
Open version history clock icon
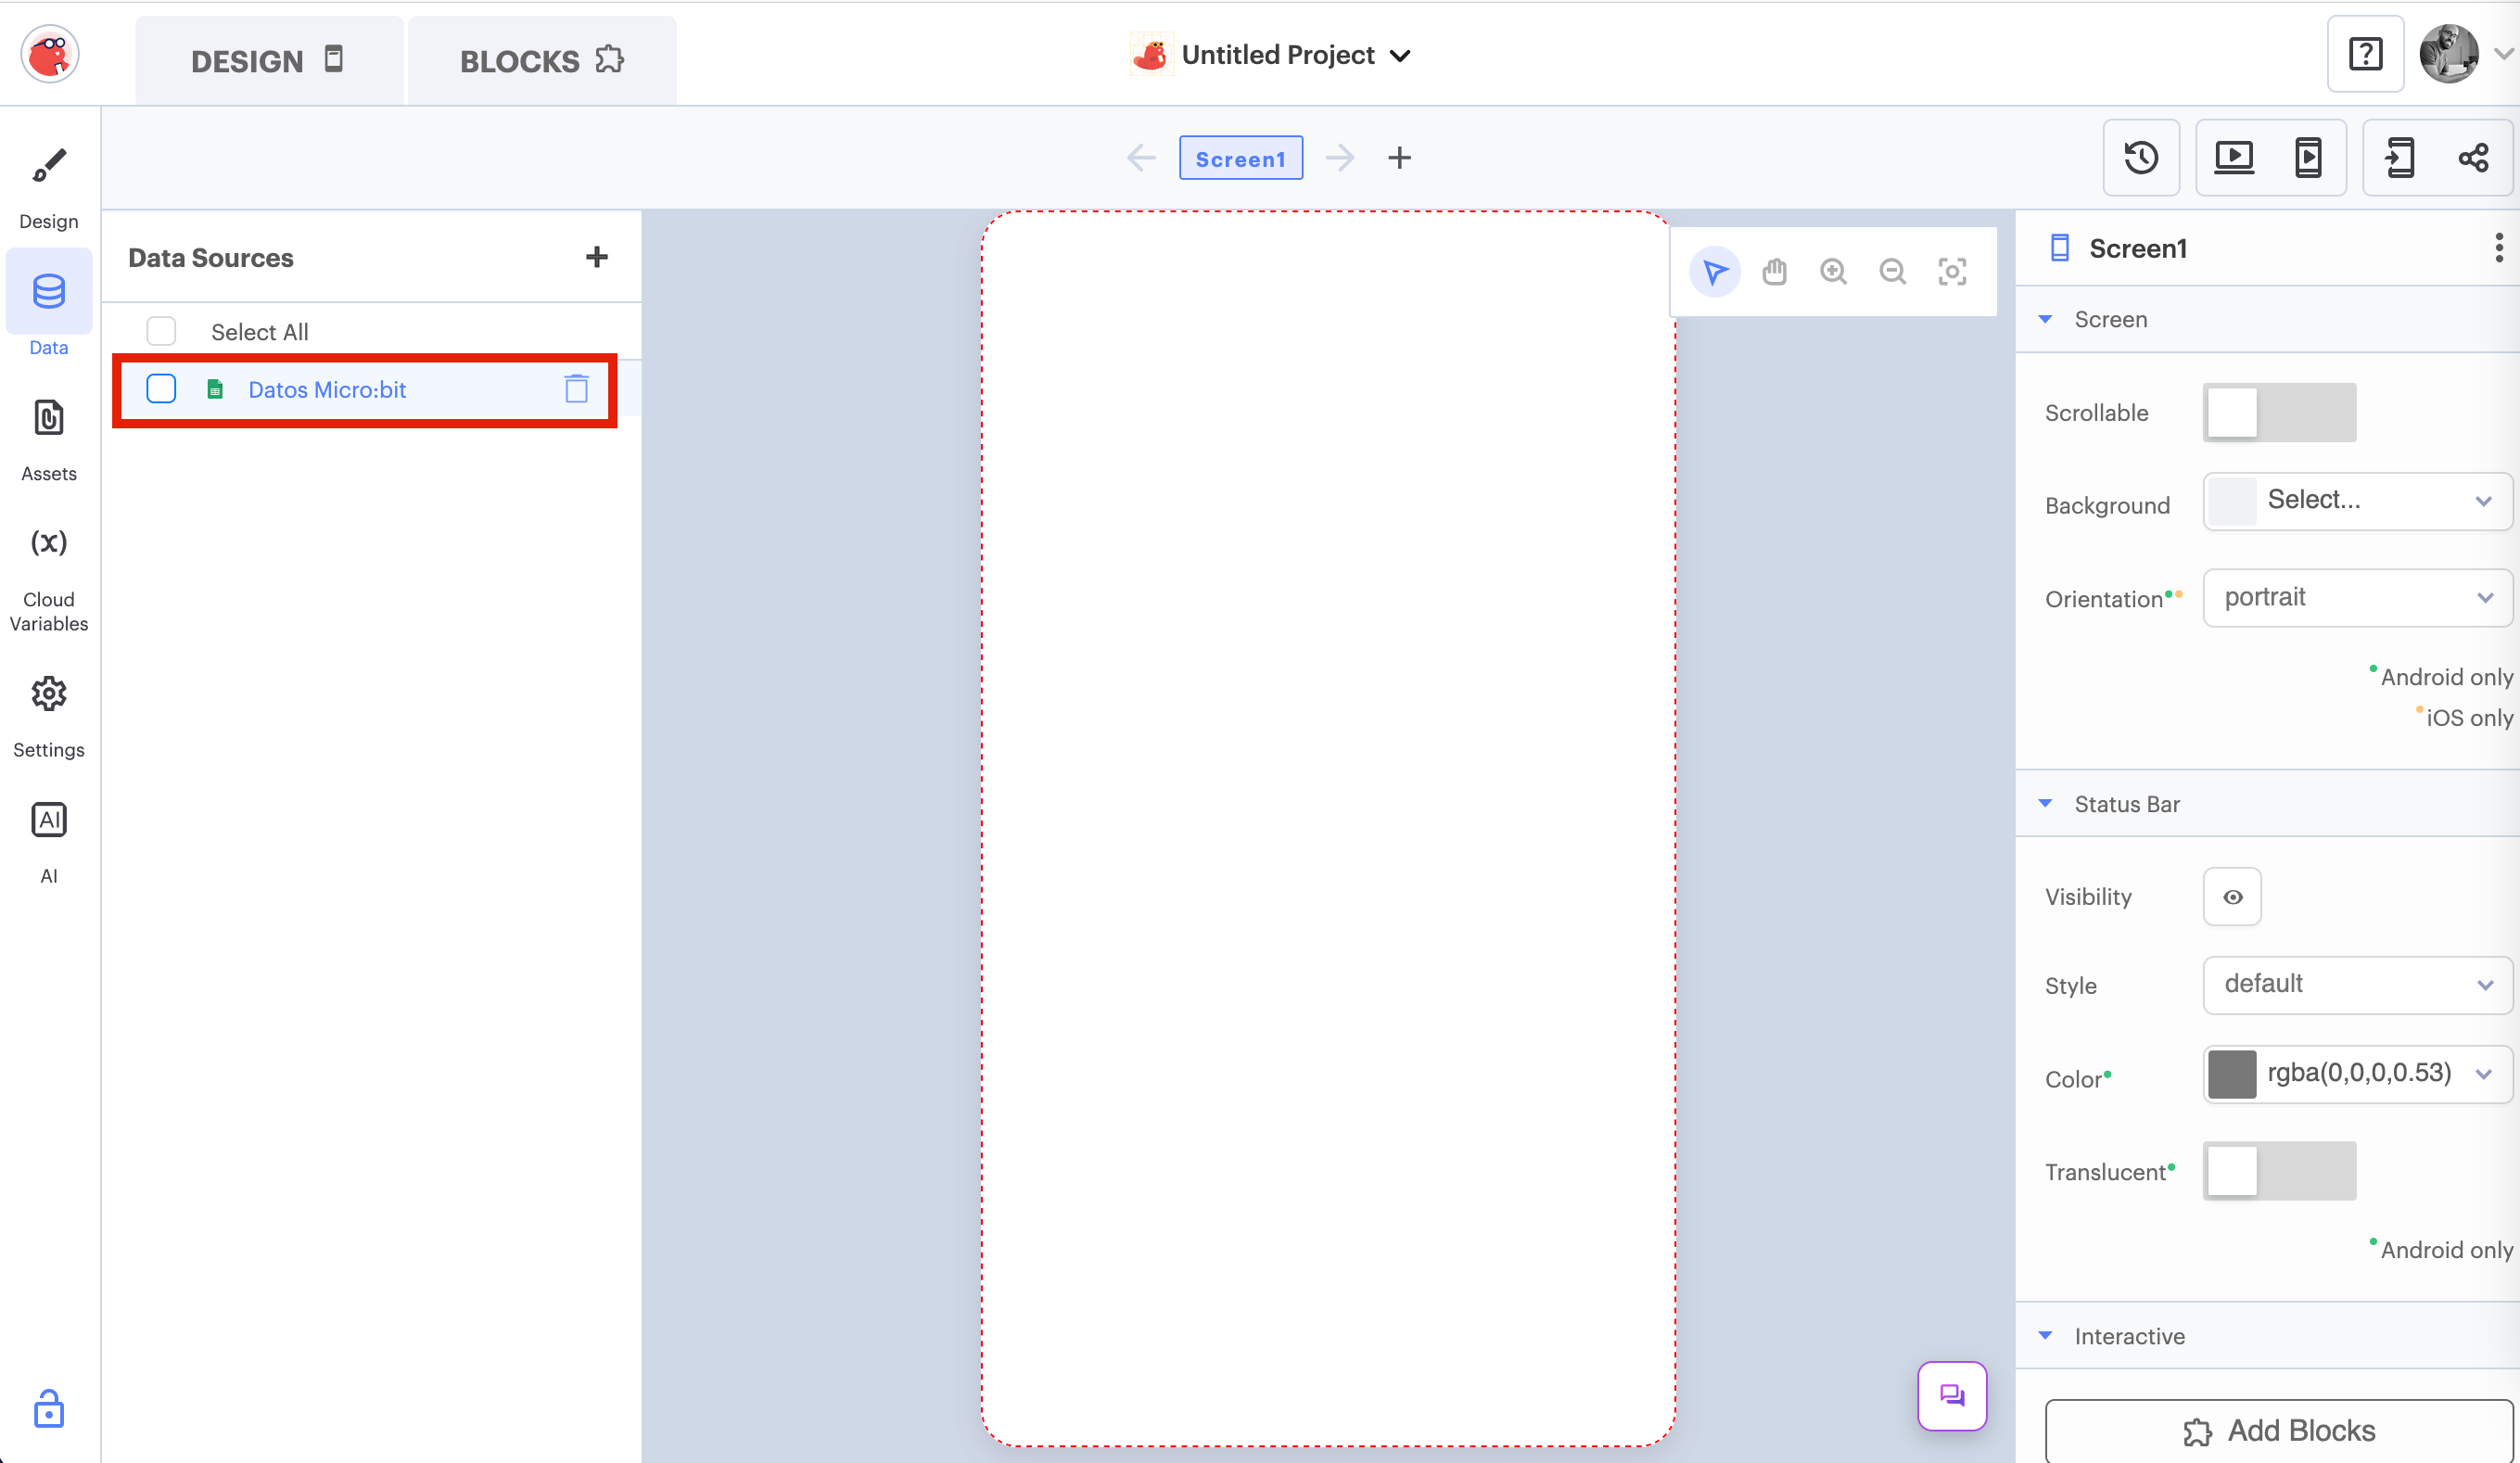coord(2141,157)
